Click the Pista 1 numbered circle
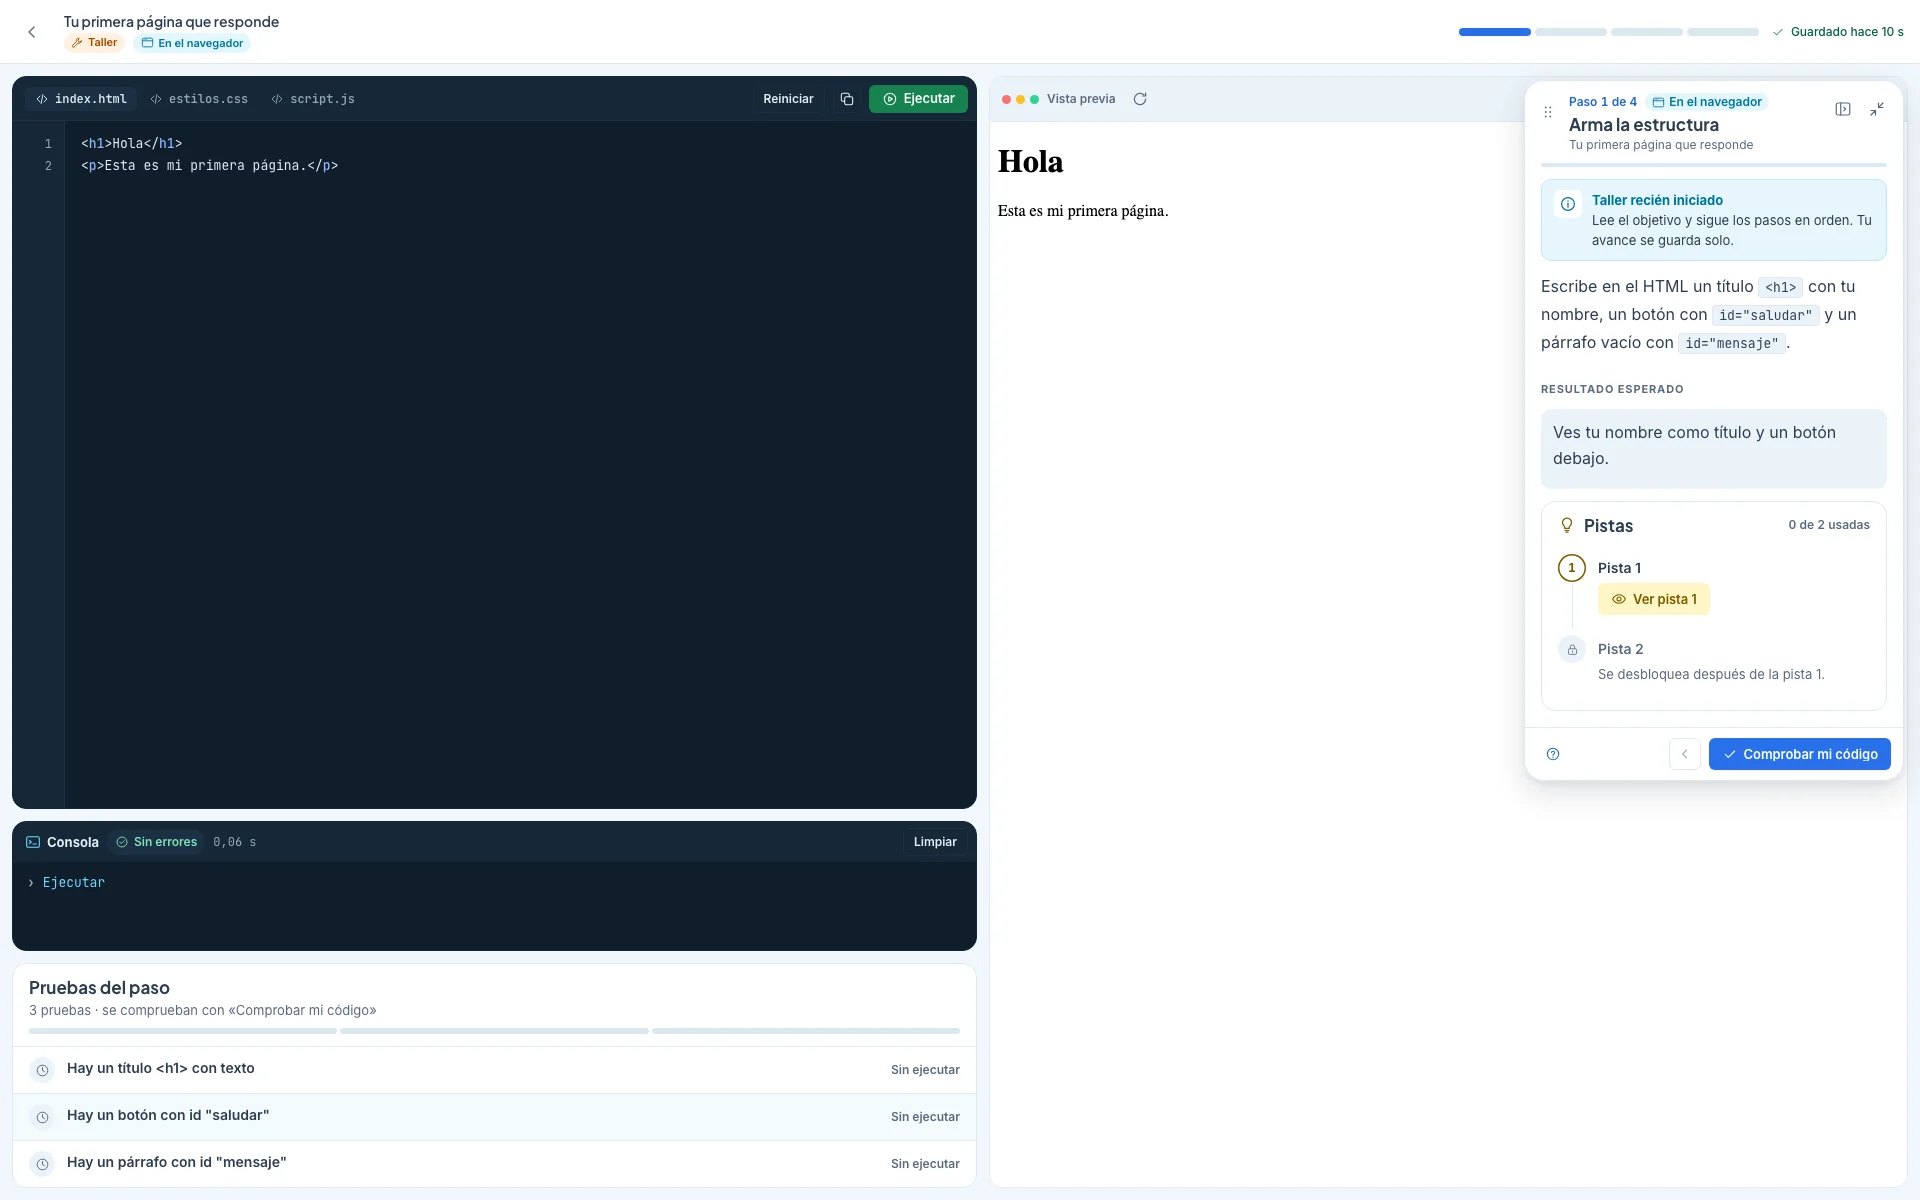 (x=1572, y=568)
